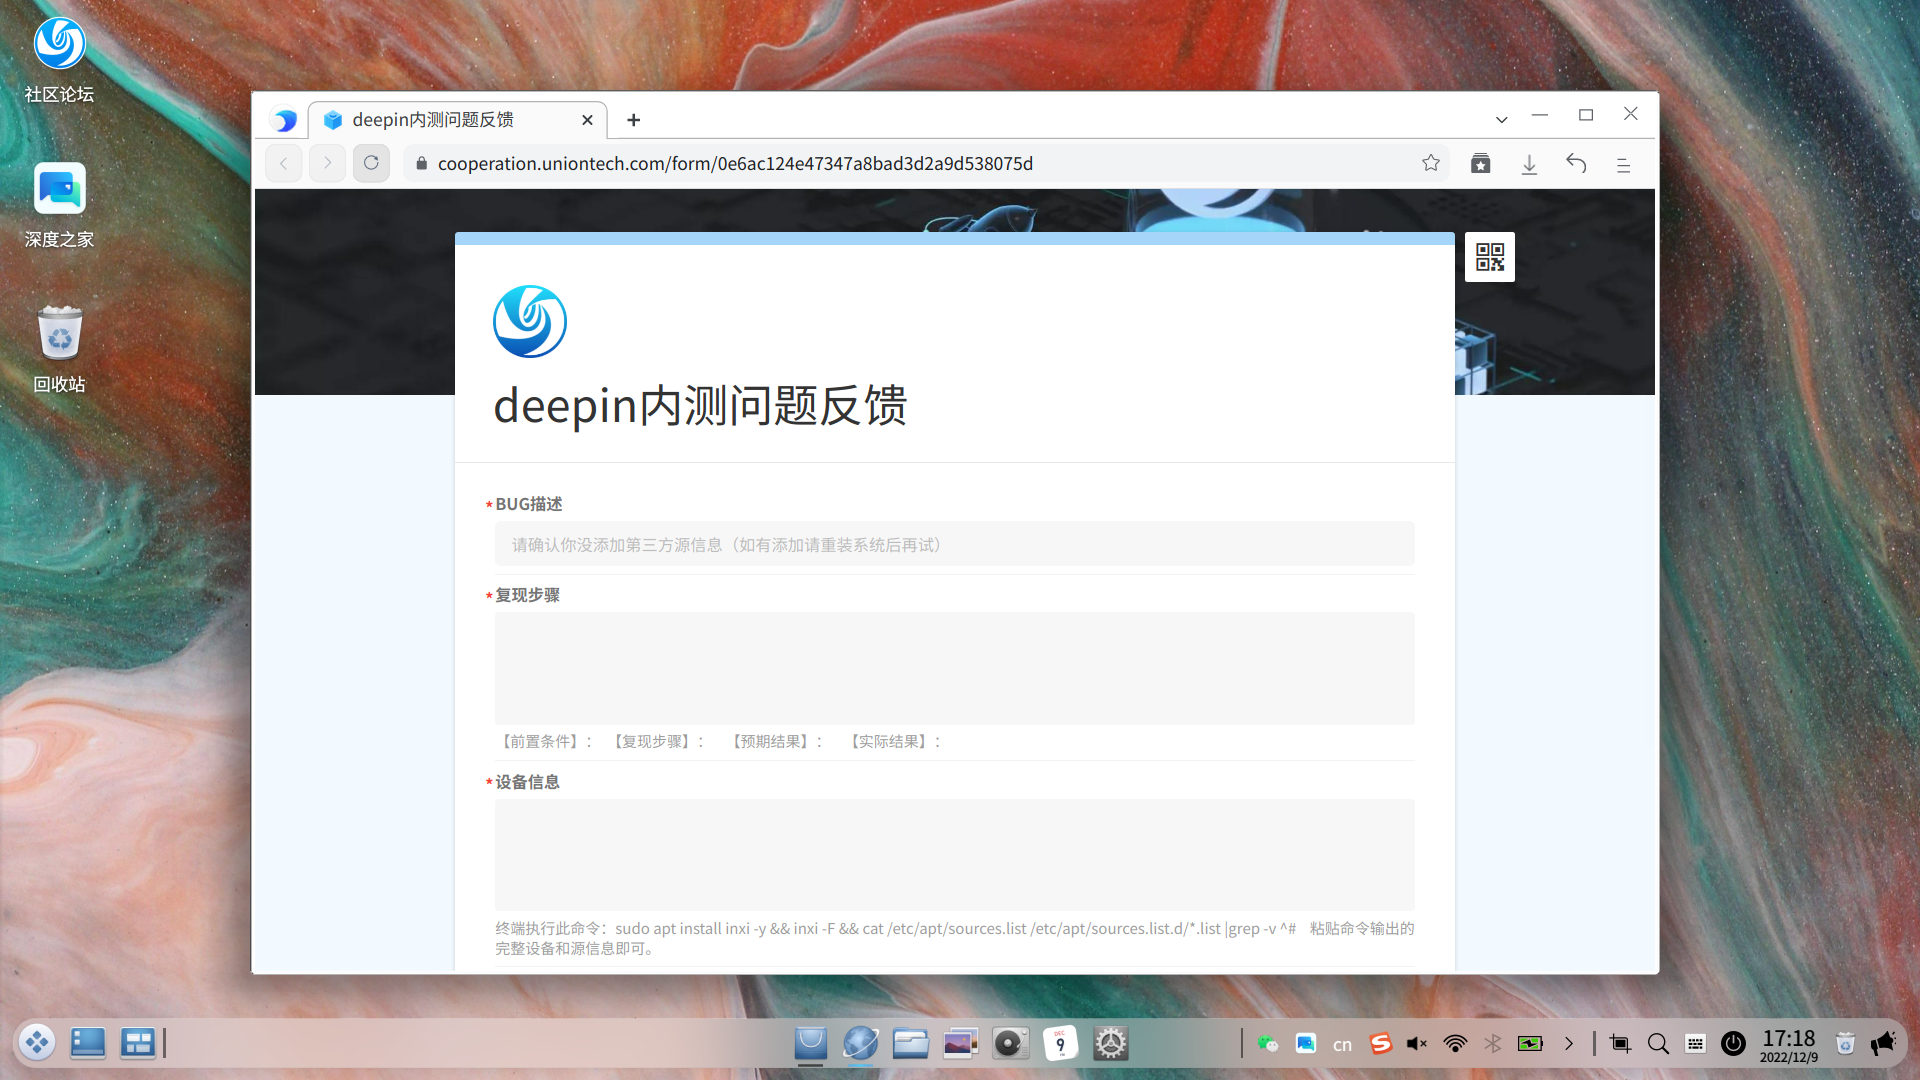Screen dimensions: 1920x1080
Task: Expand the tab list dropdown chevron
Action: point(1501,120)
